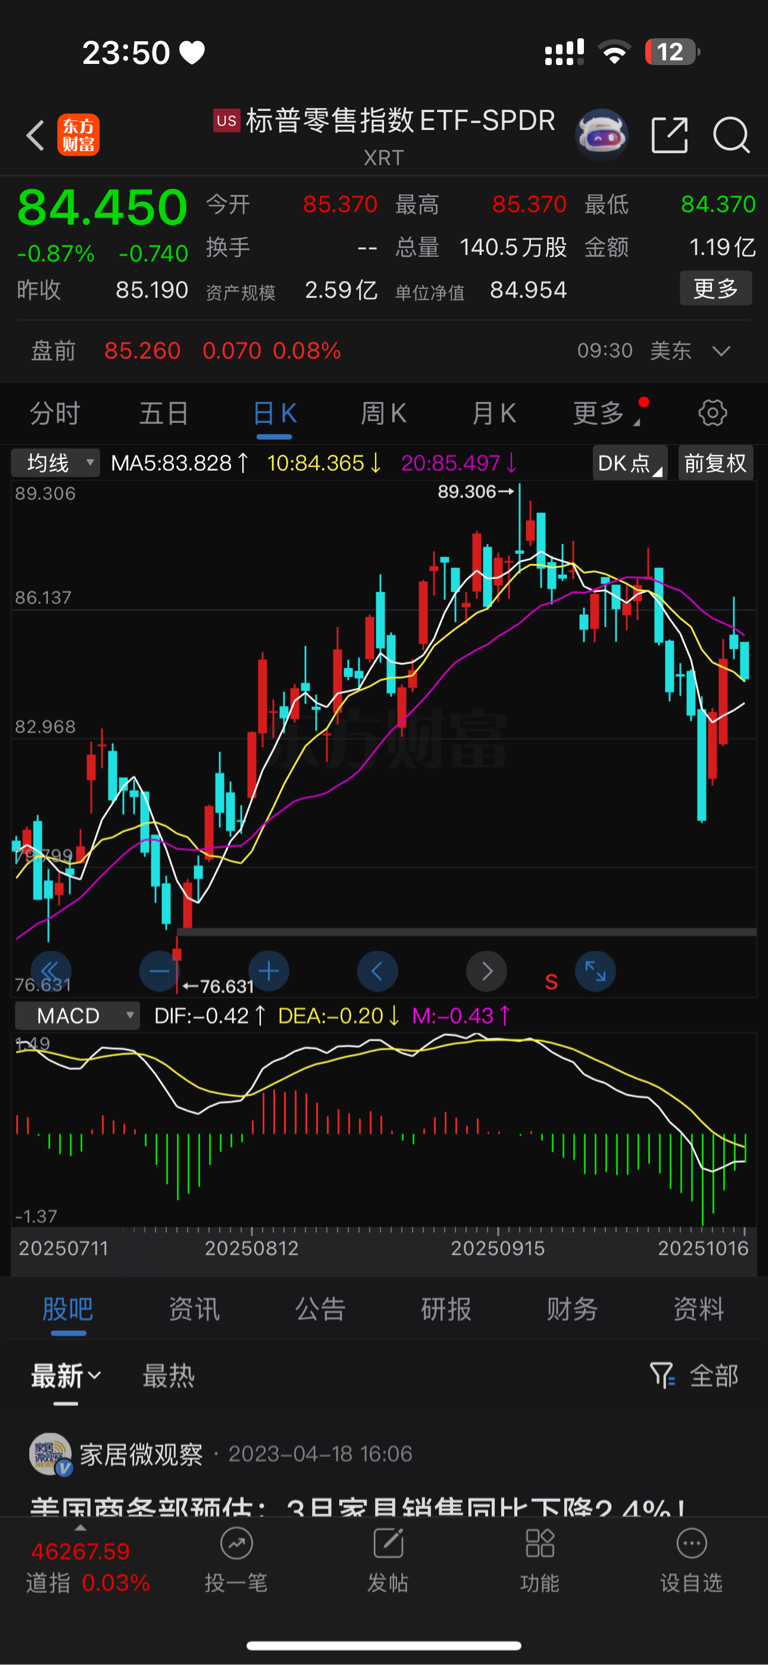Expand the Dow index bar arrow
Image resolution: width=768 pixels, height=1665 pixels.
tap(80, 1528)
